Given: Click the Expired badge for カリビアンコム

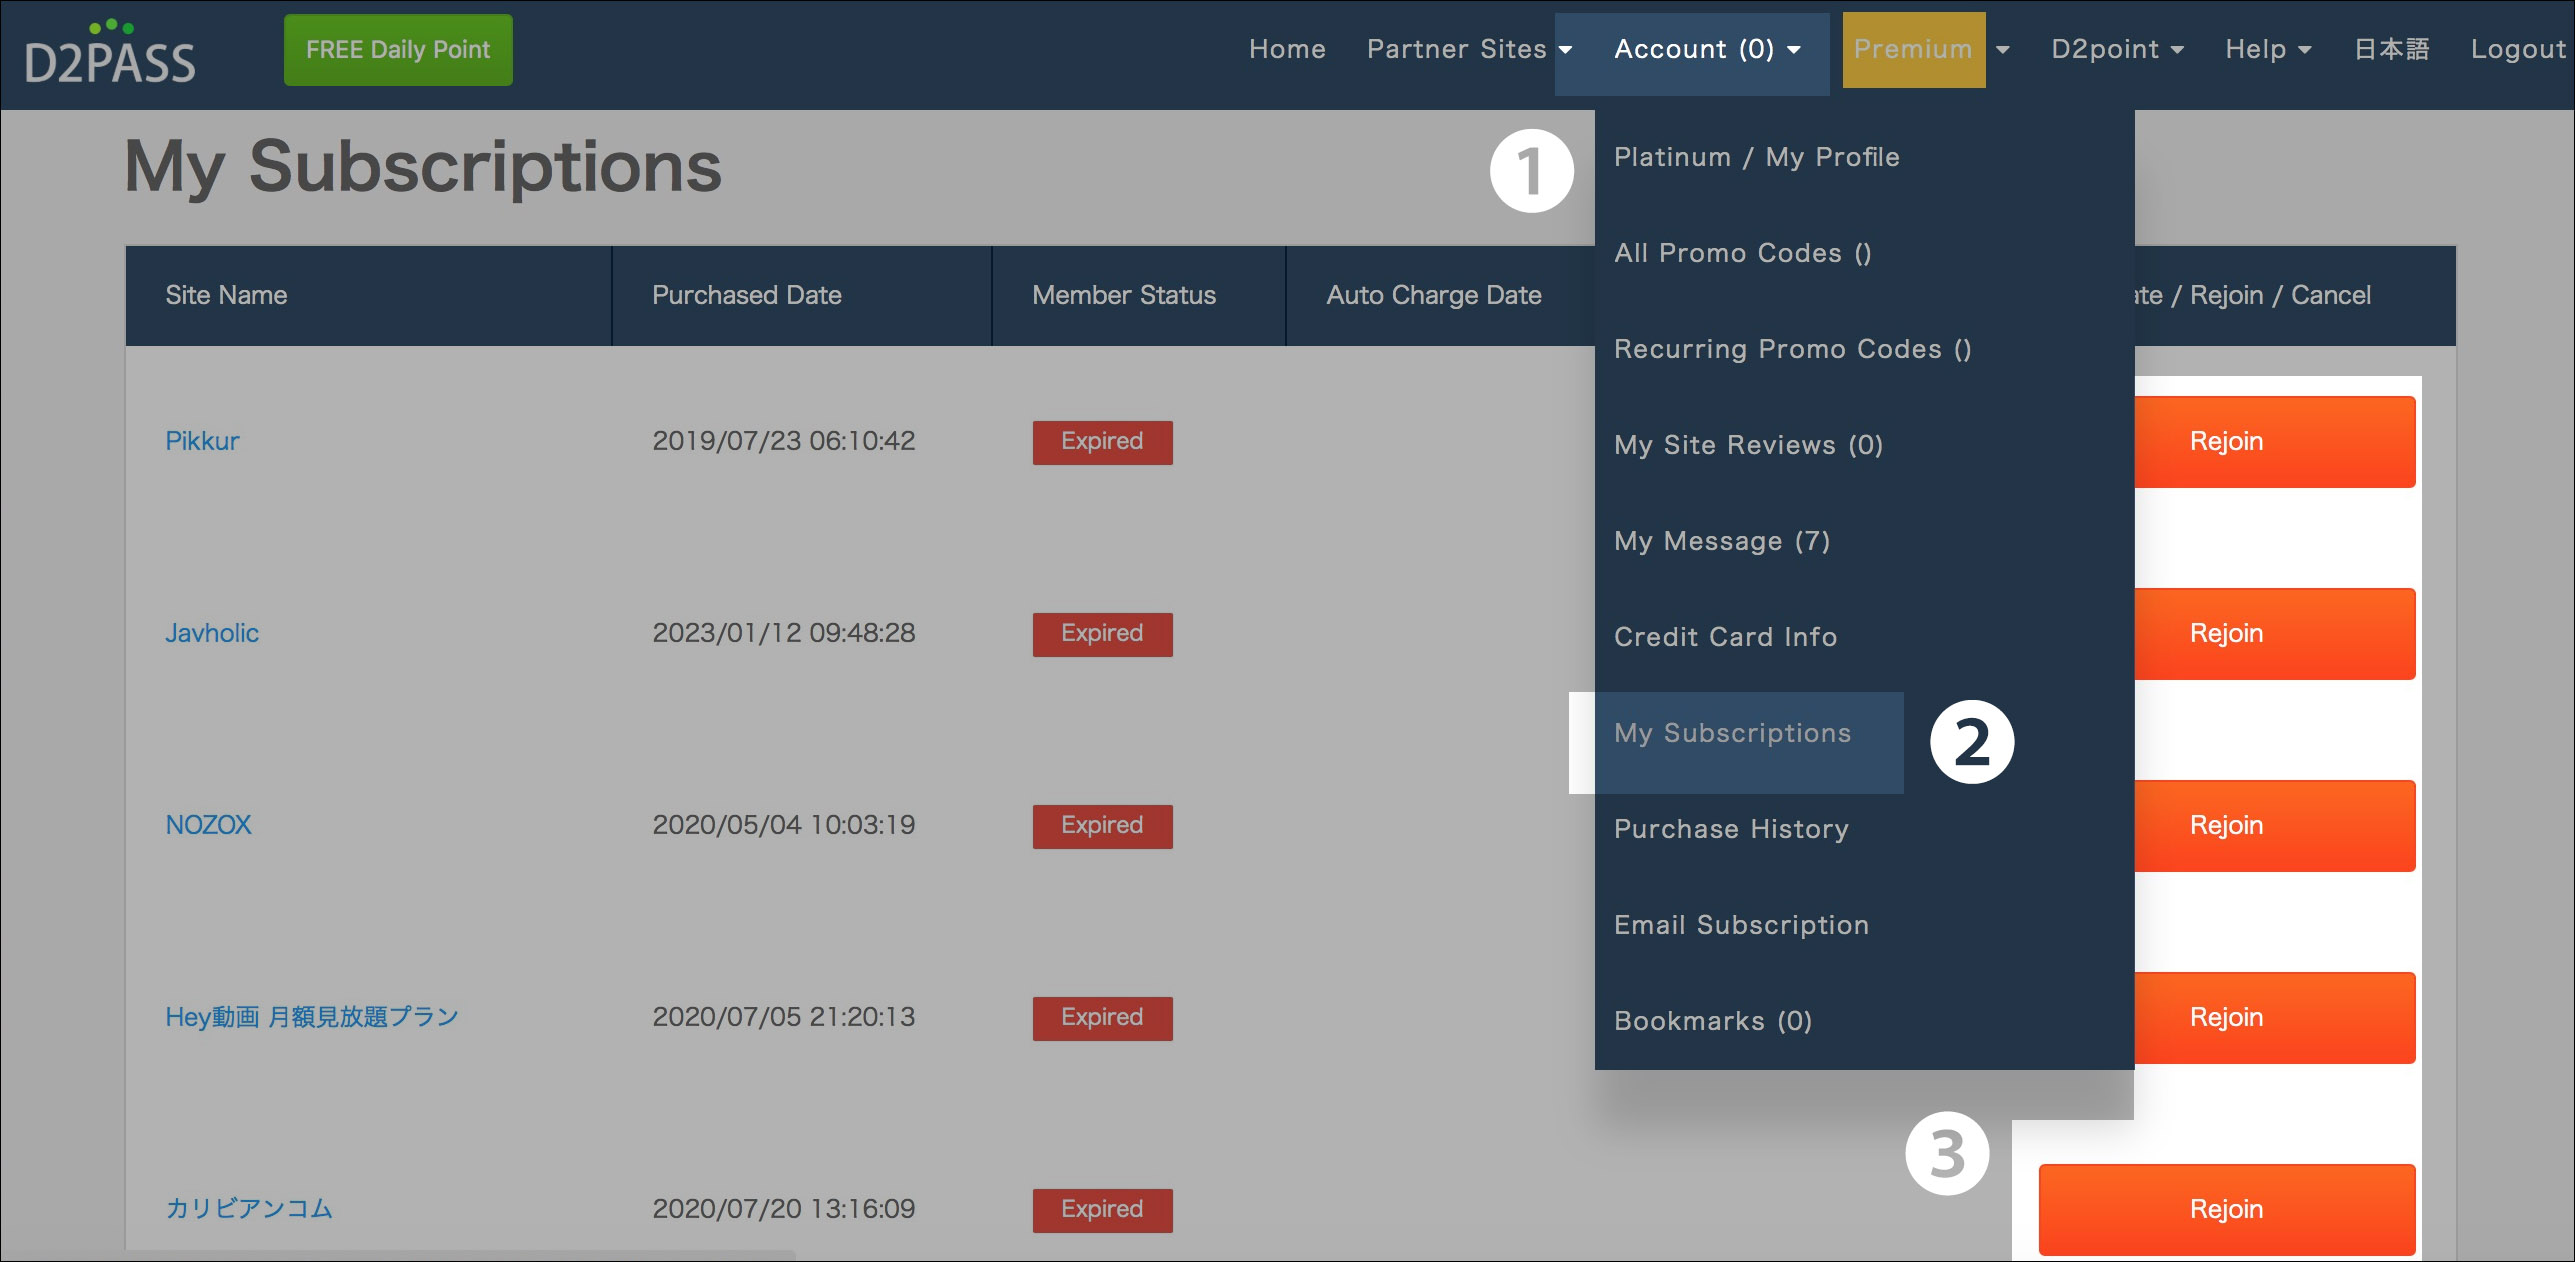Looking at the screenshot, I should coord(1102,1210).
